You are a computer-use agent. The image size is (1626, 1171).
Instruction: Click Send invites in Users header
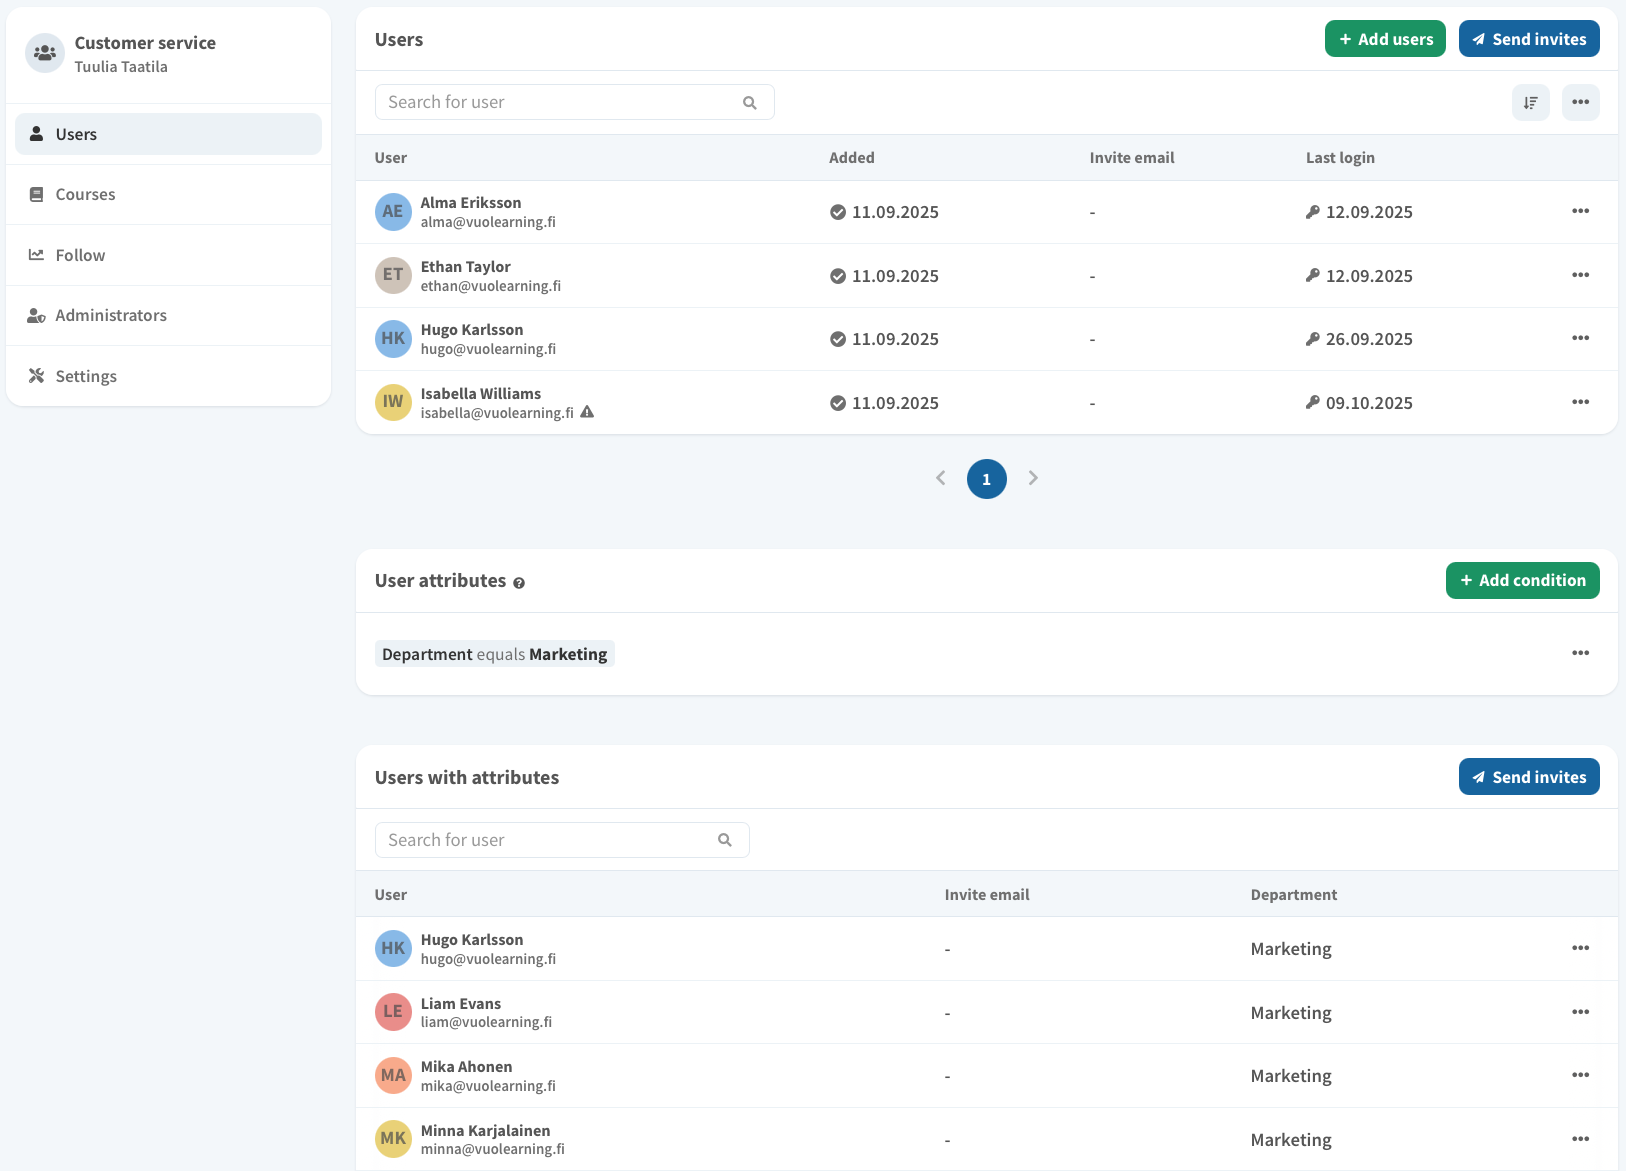click(x=1529, y=39)
